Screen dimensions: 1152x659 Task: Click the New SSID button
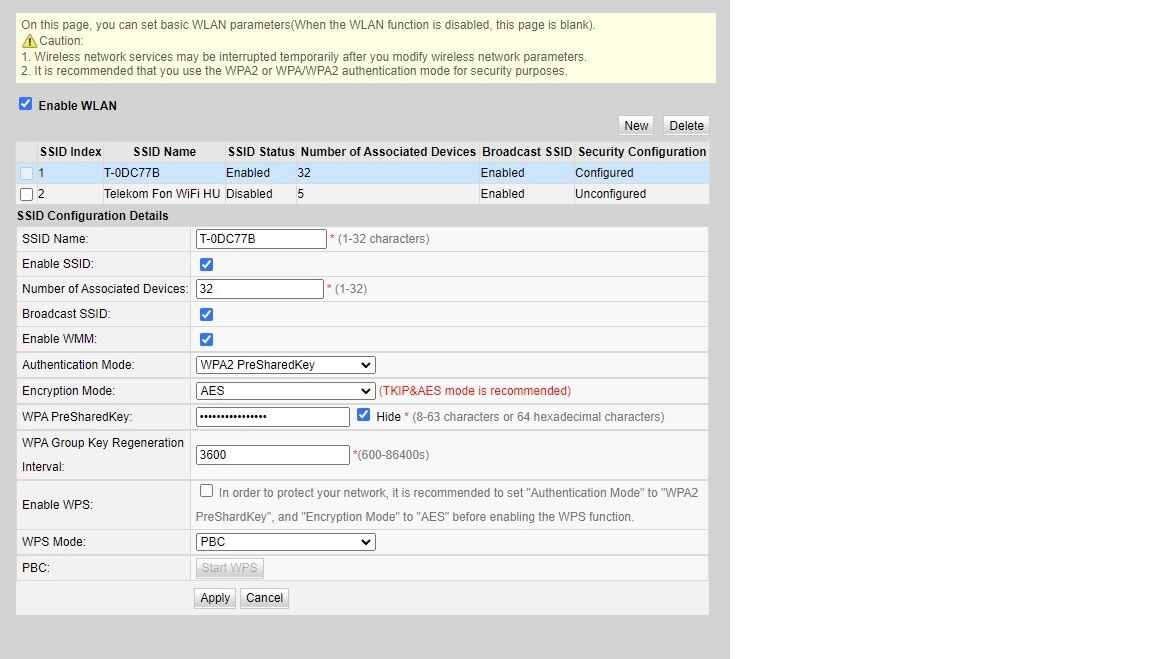636,126
